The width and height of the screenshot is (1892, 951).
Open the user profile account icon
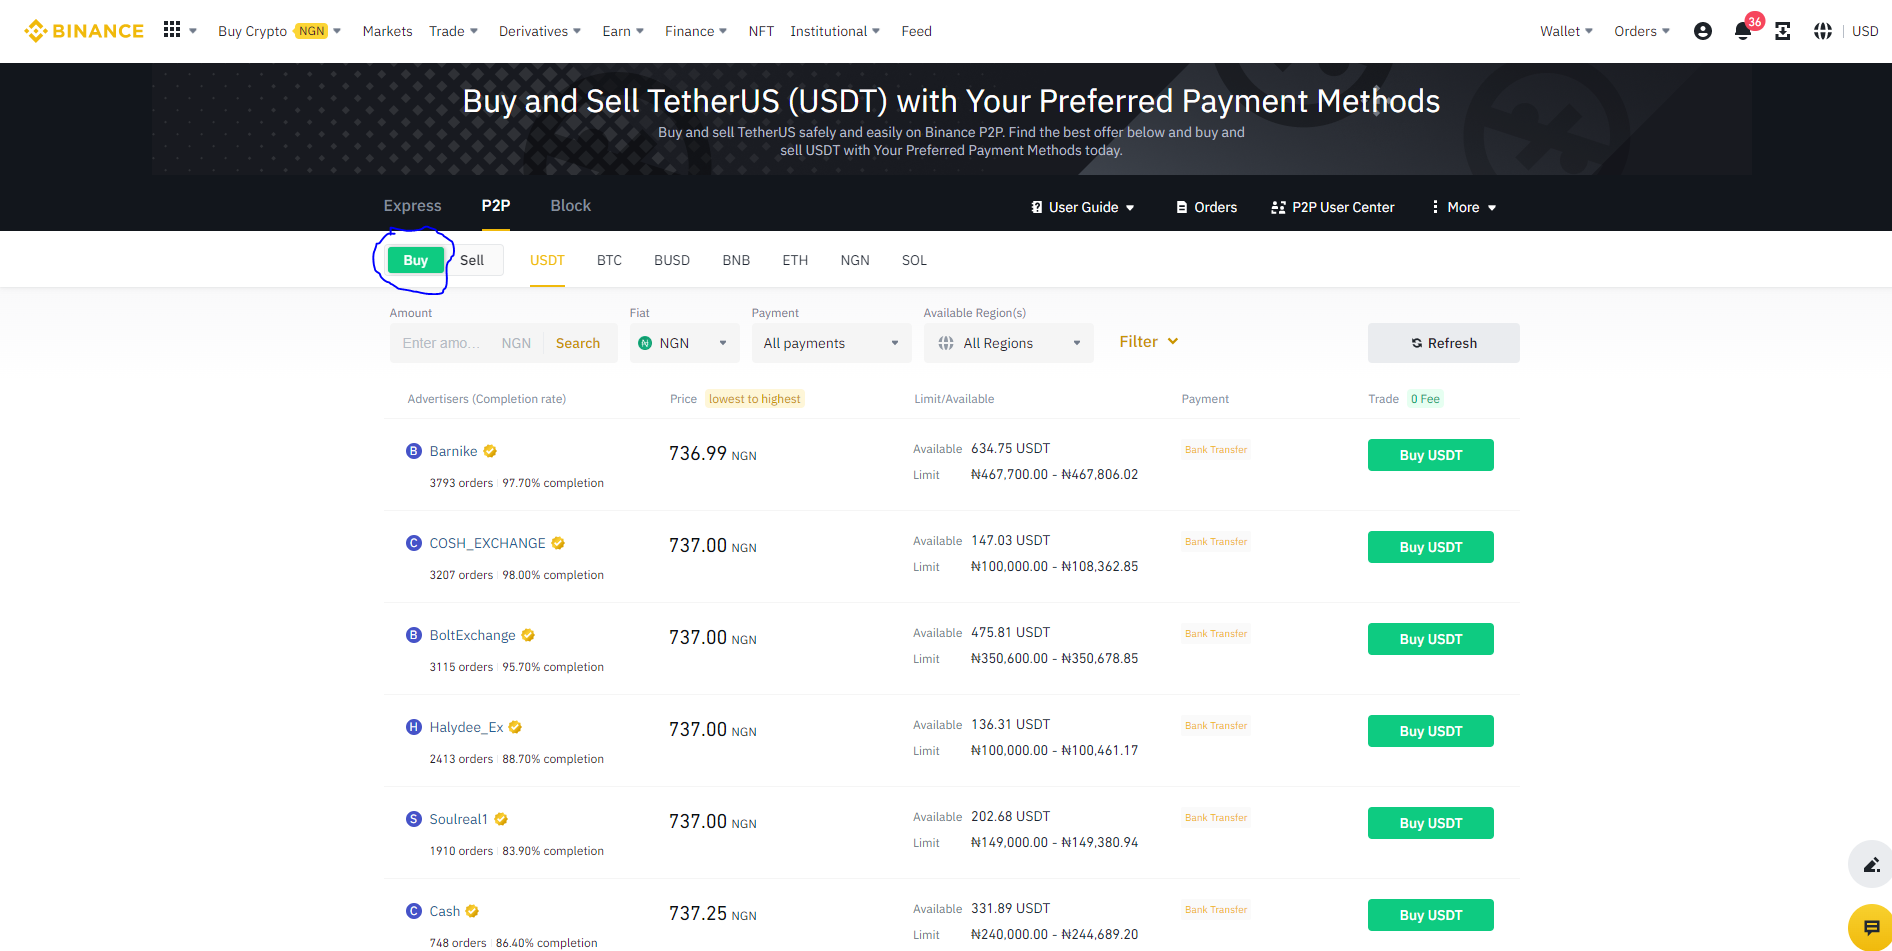pos(1702,31)
